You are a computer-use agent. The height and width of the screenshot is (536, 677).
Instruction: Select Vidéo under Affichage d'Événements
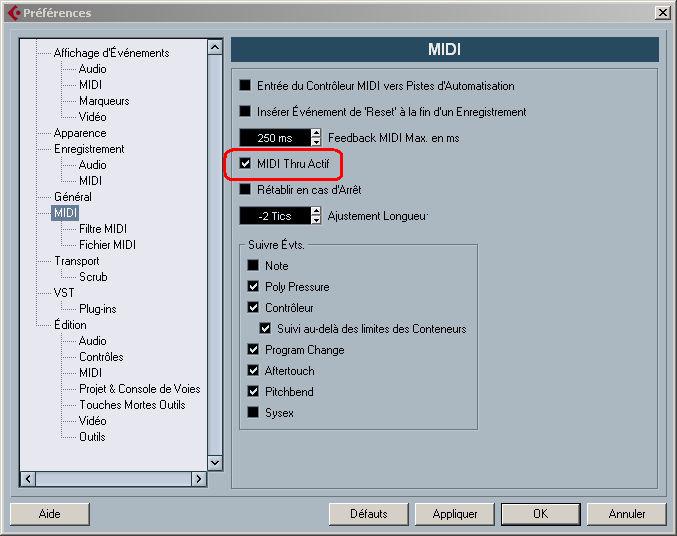[x=92, y=117]
